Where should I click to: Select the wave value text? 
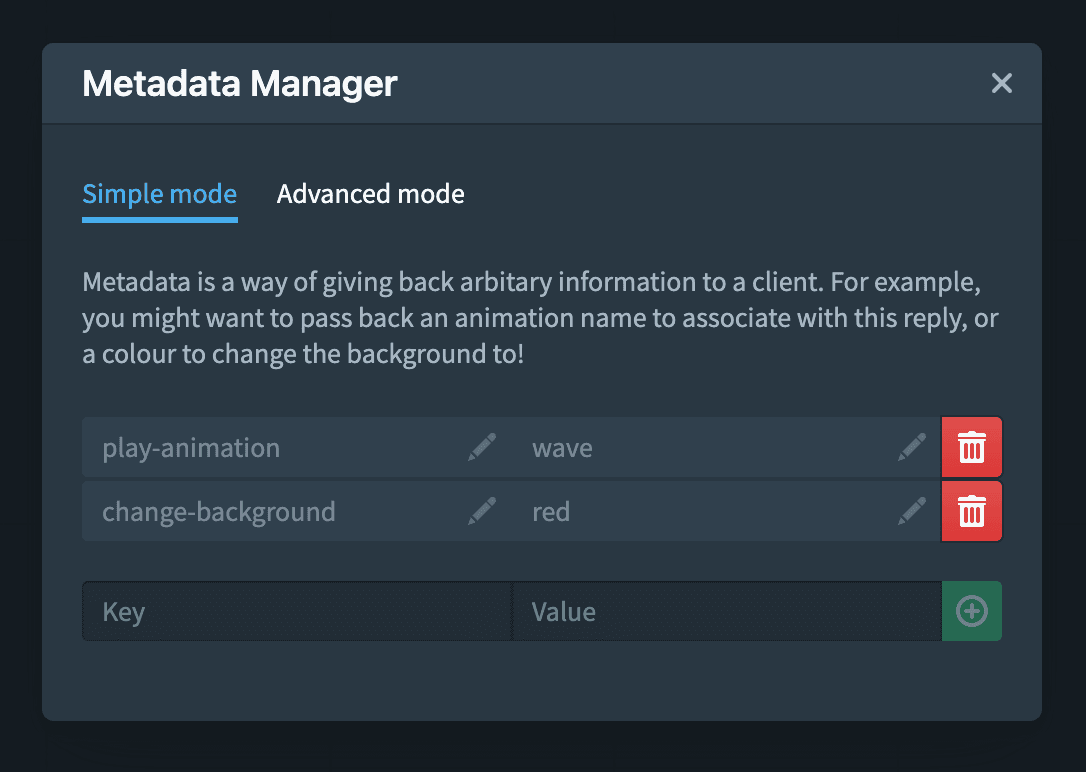coord(562,448)
